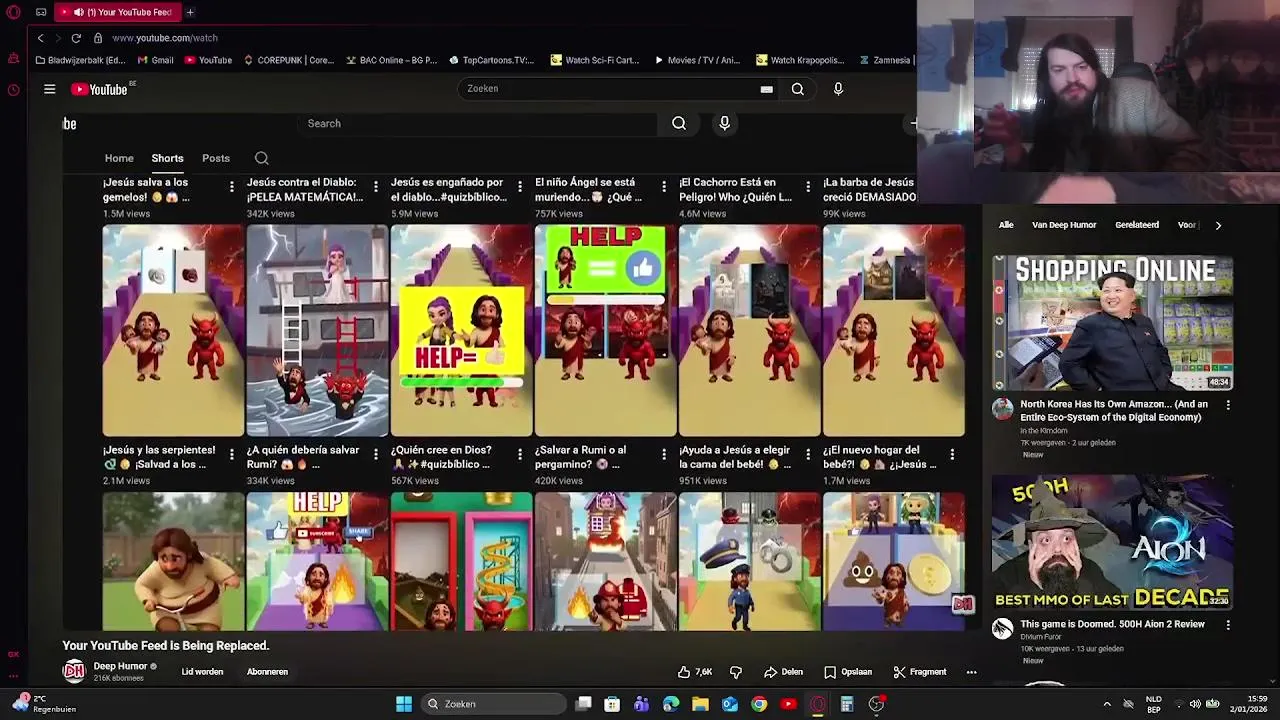Screen dimensions: 1280x720
Task: Click 'Deep Humor' channel name
Action: point(120,666)
